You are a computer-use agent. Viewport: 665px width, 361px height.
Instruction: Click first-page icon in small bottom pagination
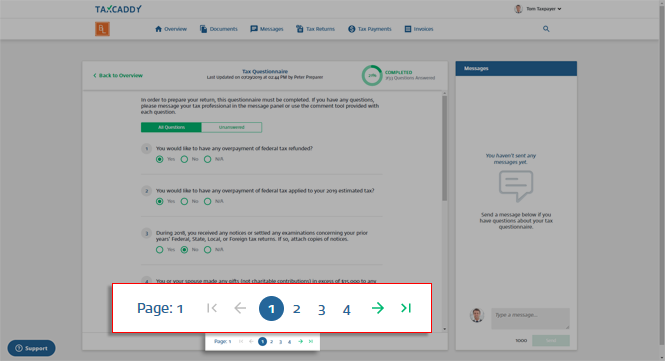241,341
